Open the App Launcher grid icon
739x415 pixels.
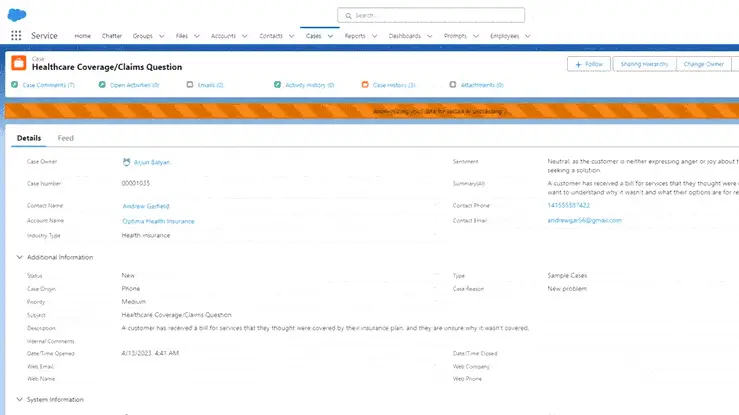coord(16,35)
